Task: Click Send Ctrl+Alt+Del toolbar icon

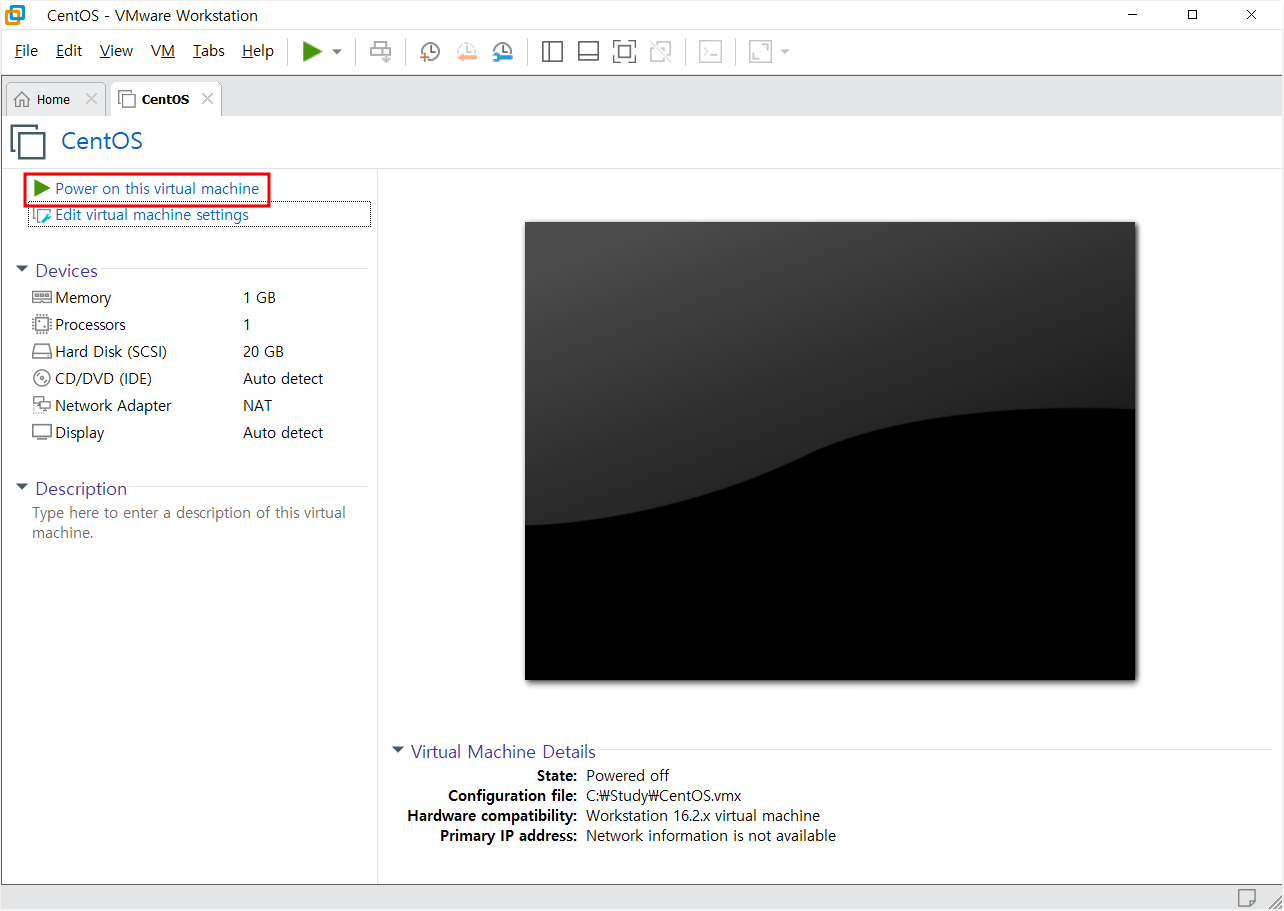Action: point(381,51)
